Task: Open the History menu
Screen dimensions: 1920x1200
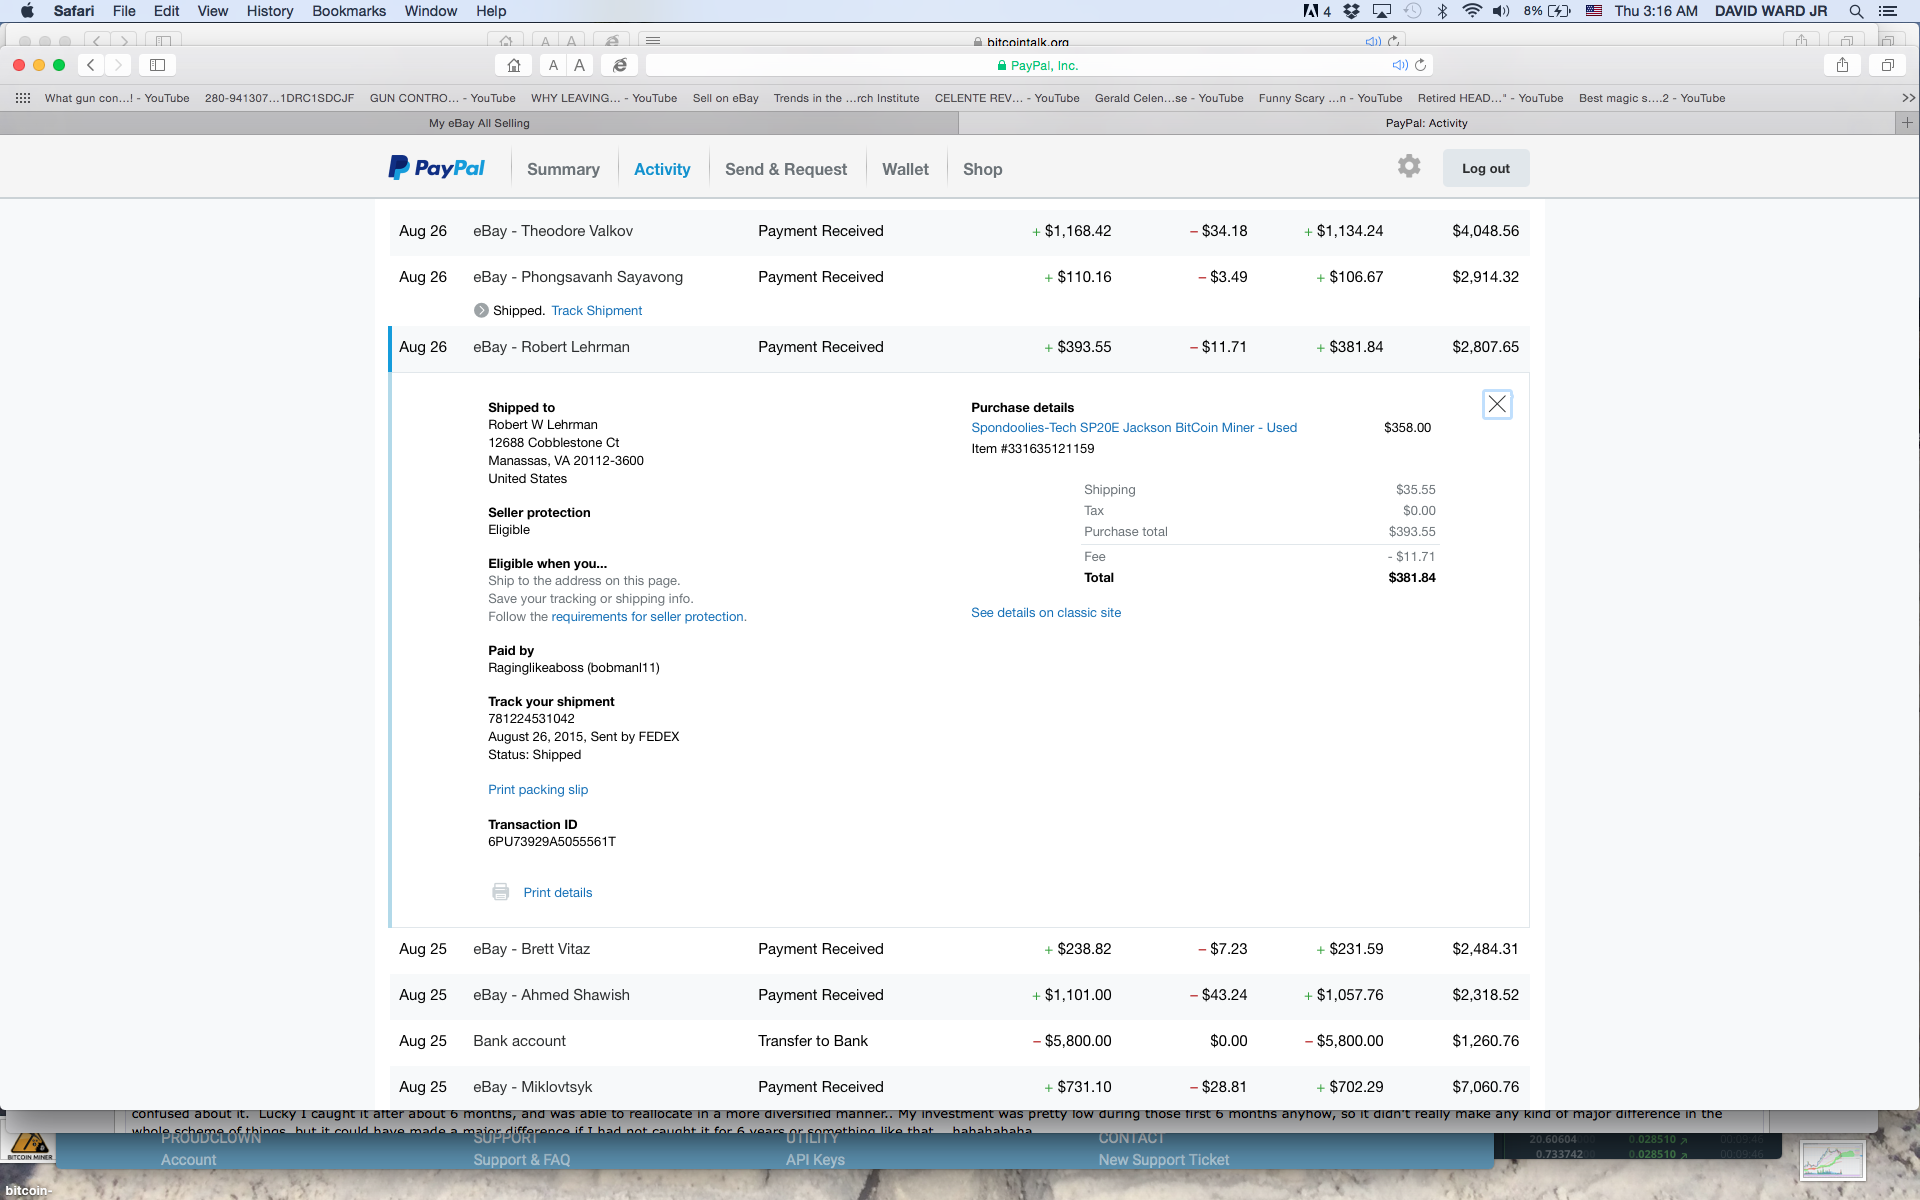Action: [270, 11]
